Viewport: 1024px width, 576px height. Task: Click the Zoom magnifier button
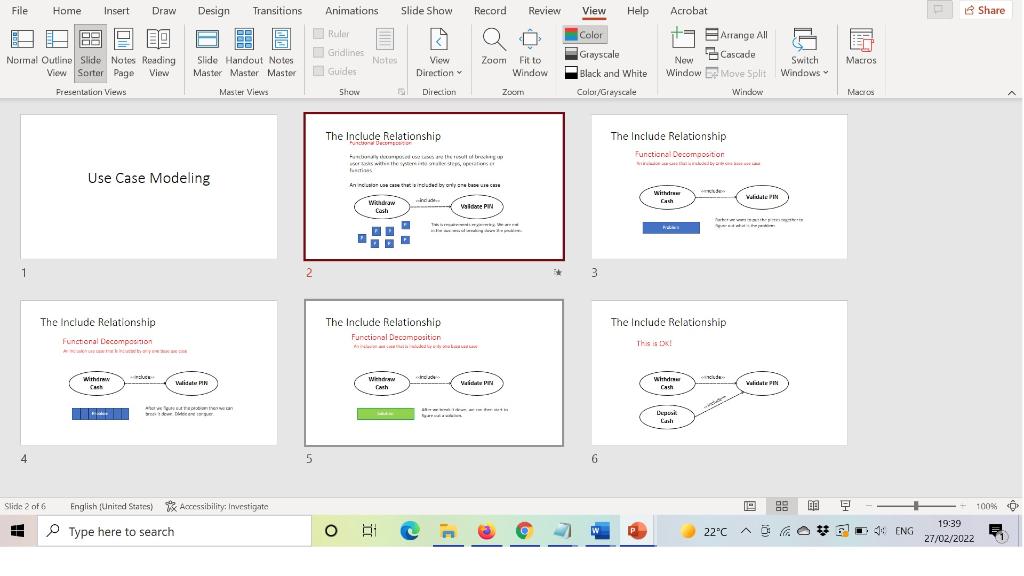[494, 47]
